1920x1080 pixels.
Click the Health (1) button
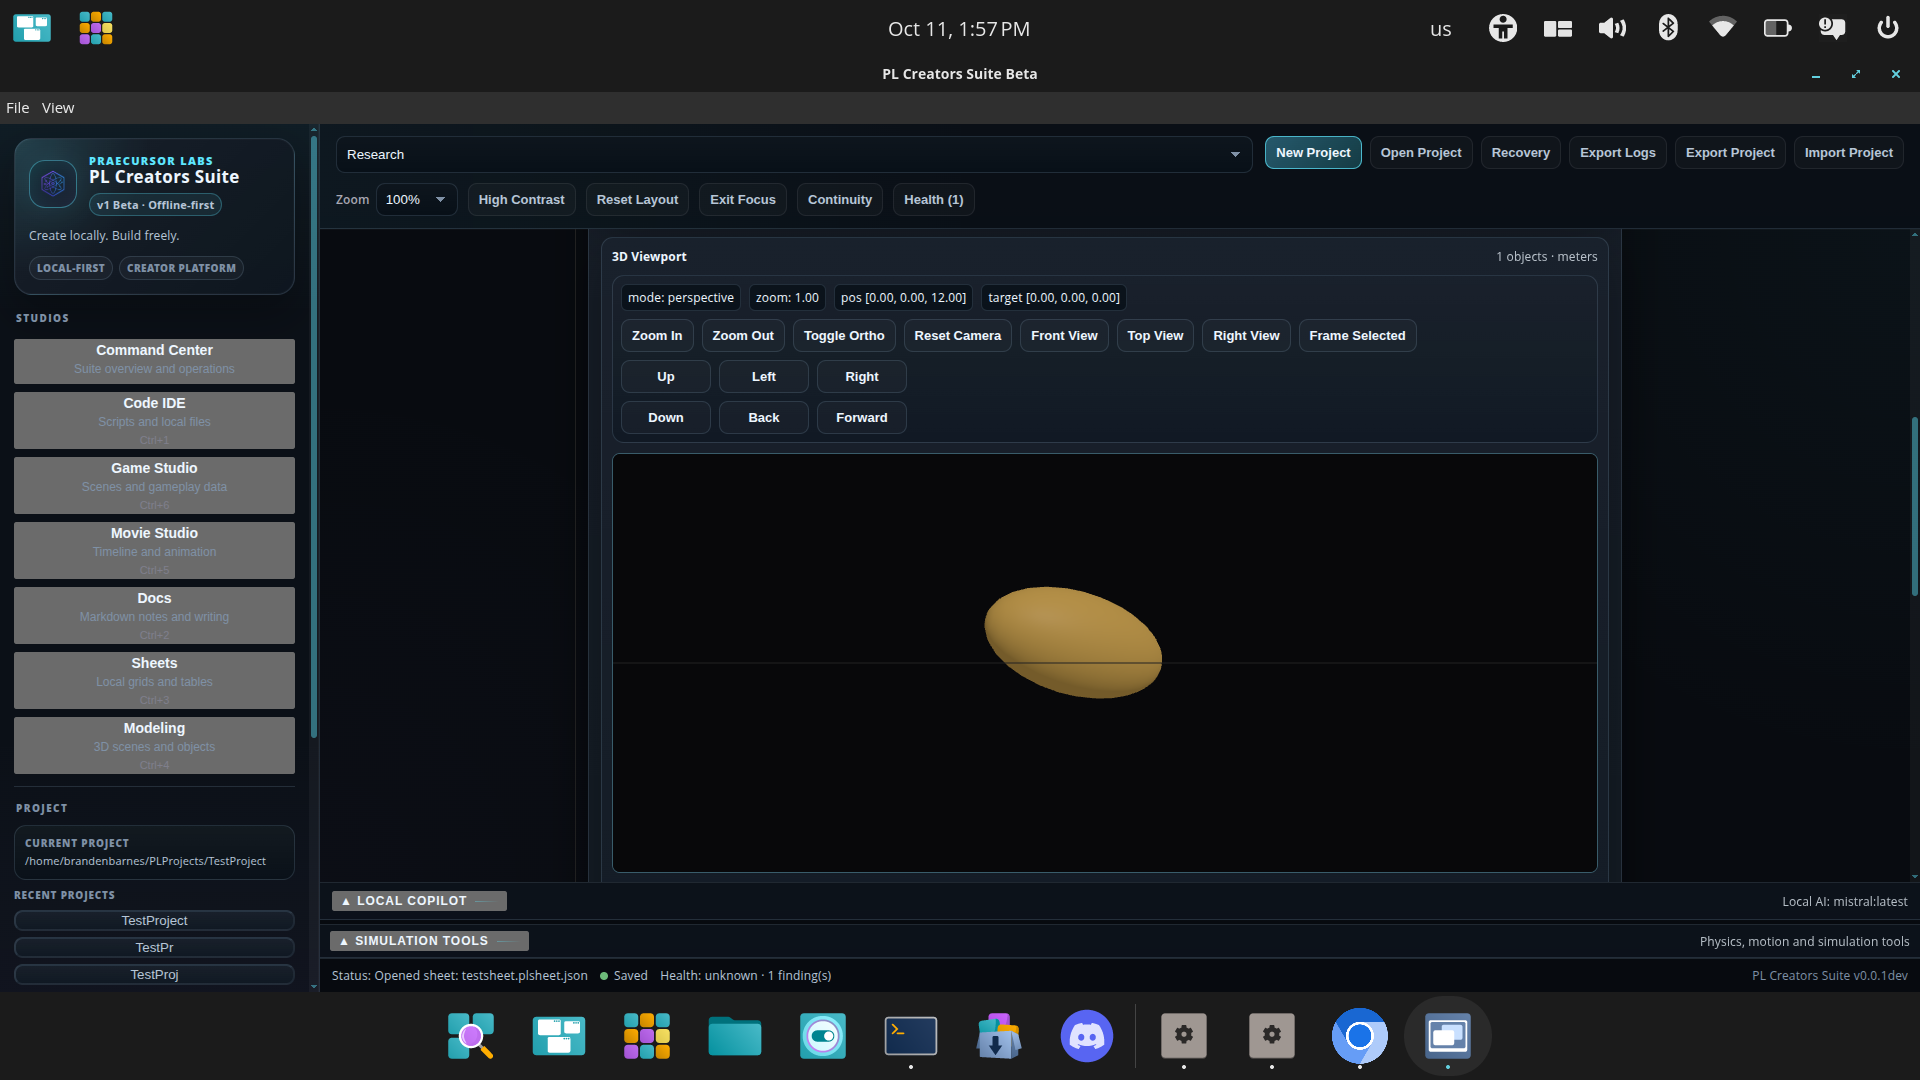[x=933, y=200]
